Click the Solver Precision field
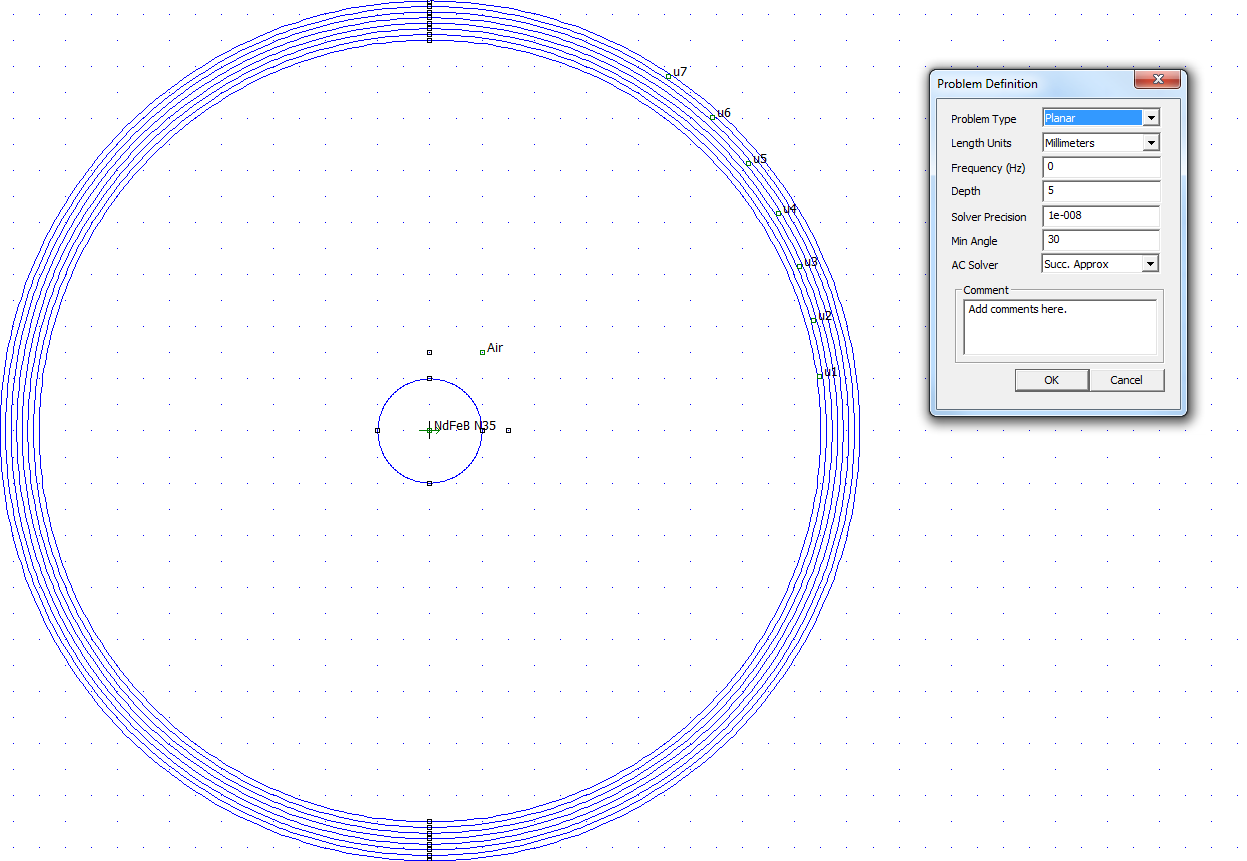This screenshot has height=861, width=1247. pos(1100,216)
